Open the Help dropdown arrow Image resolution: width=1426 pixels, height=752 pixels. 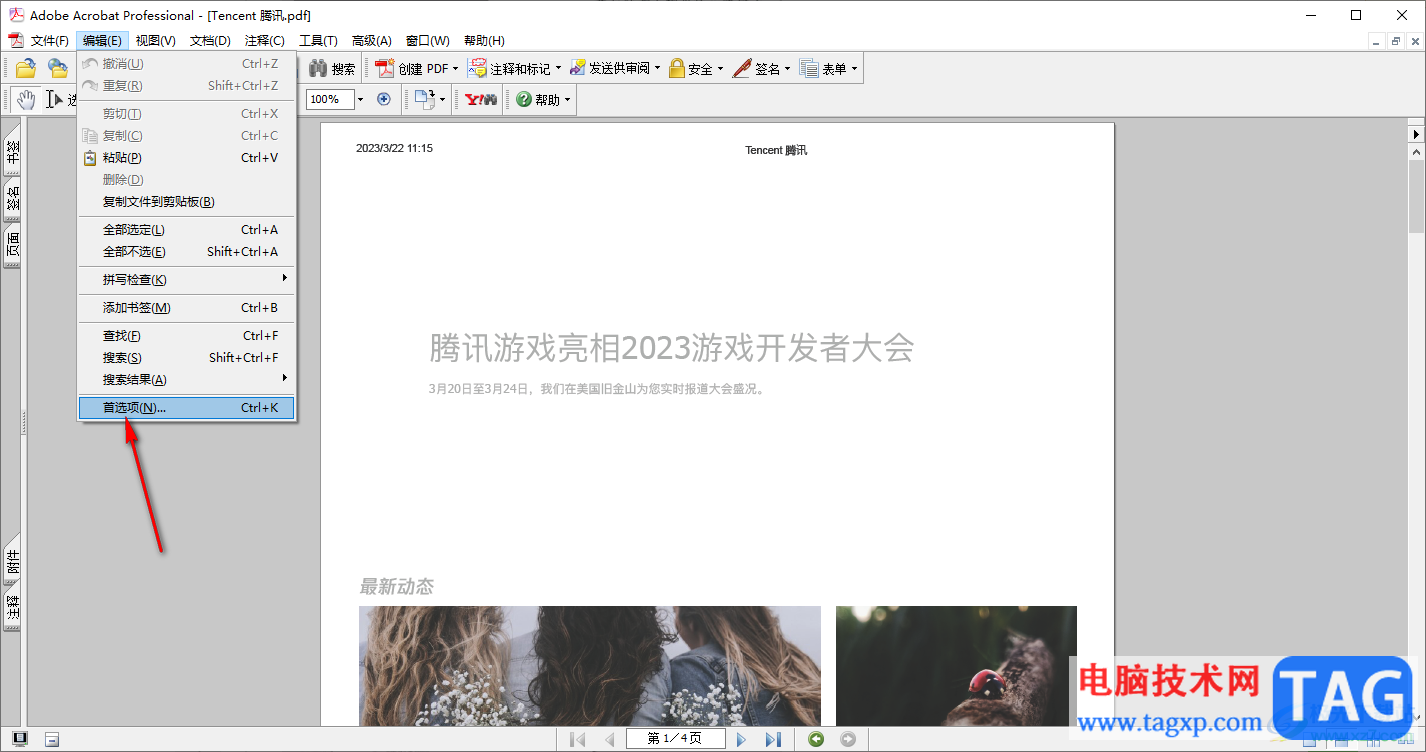[x=567, y=99]
